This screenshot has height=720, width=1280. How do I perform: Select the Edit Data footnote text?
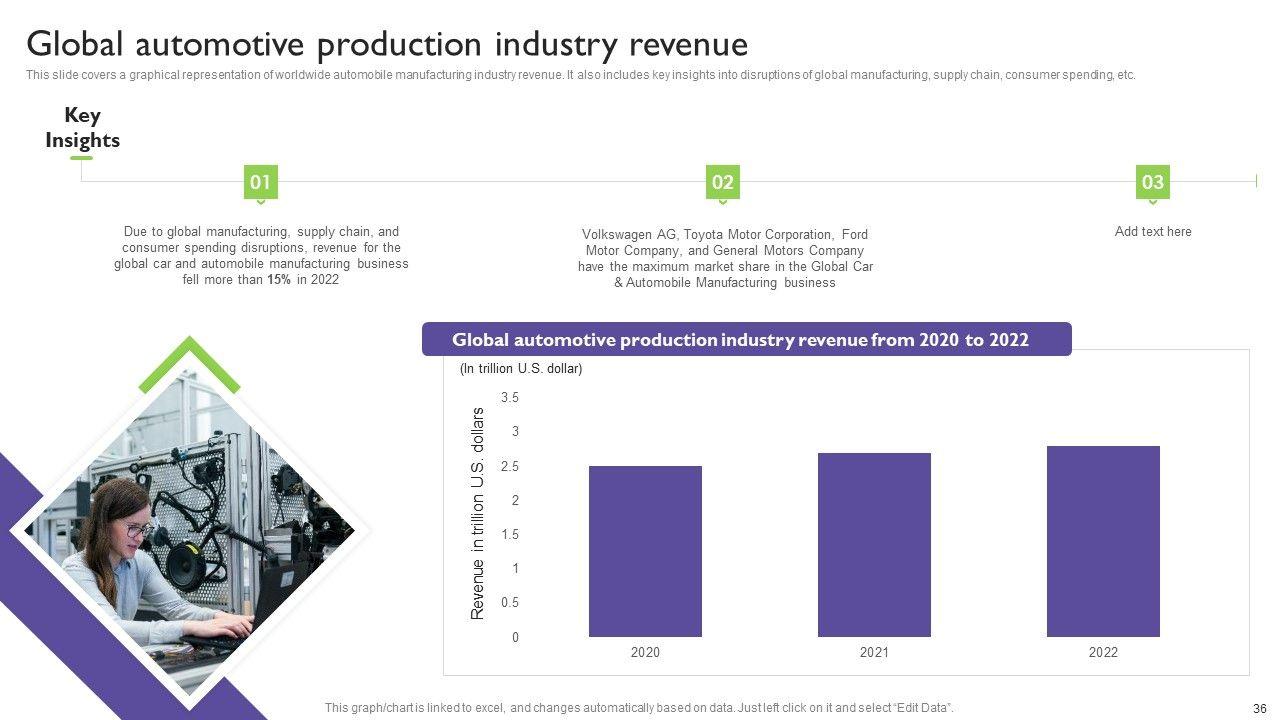[639, 708]
